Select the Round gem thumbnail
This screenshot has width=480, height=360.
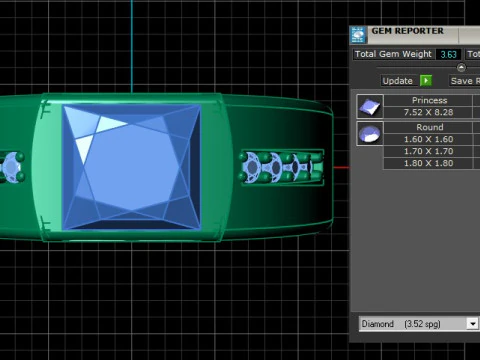coord(370,134)
